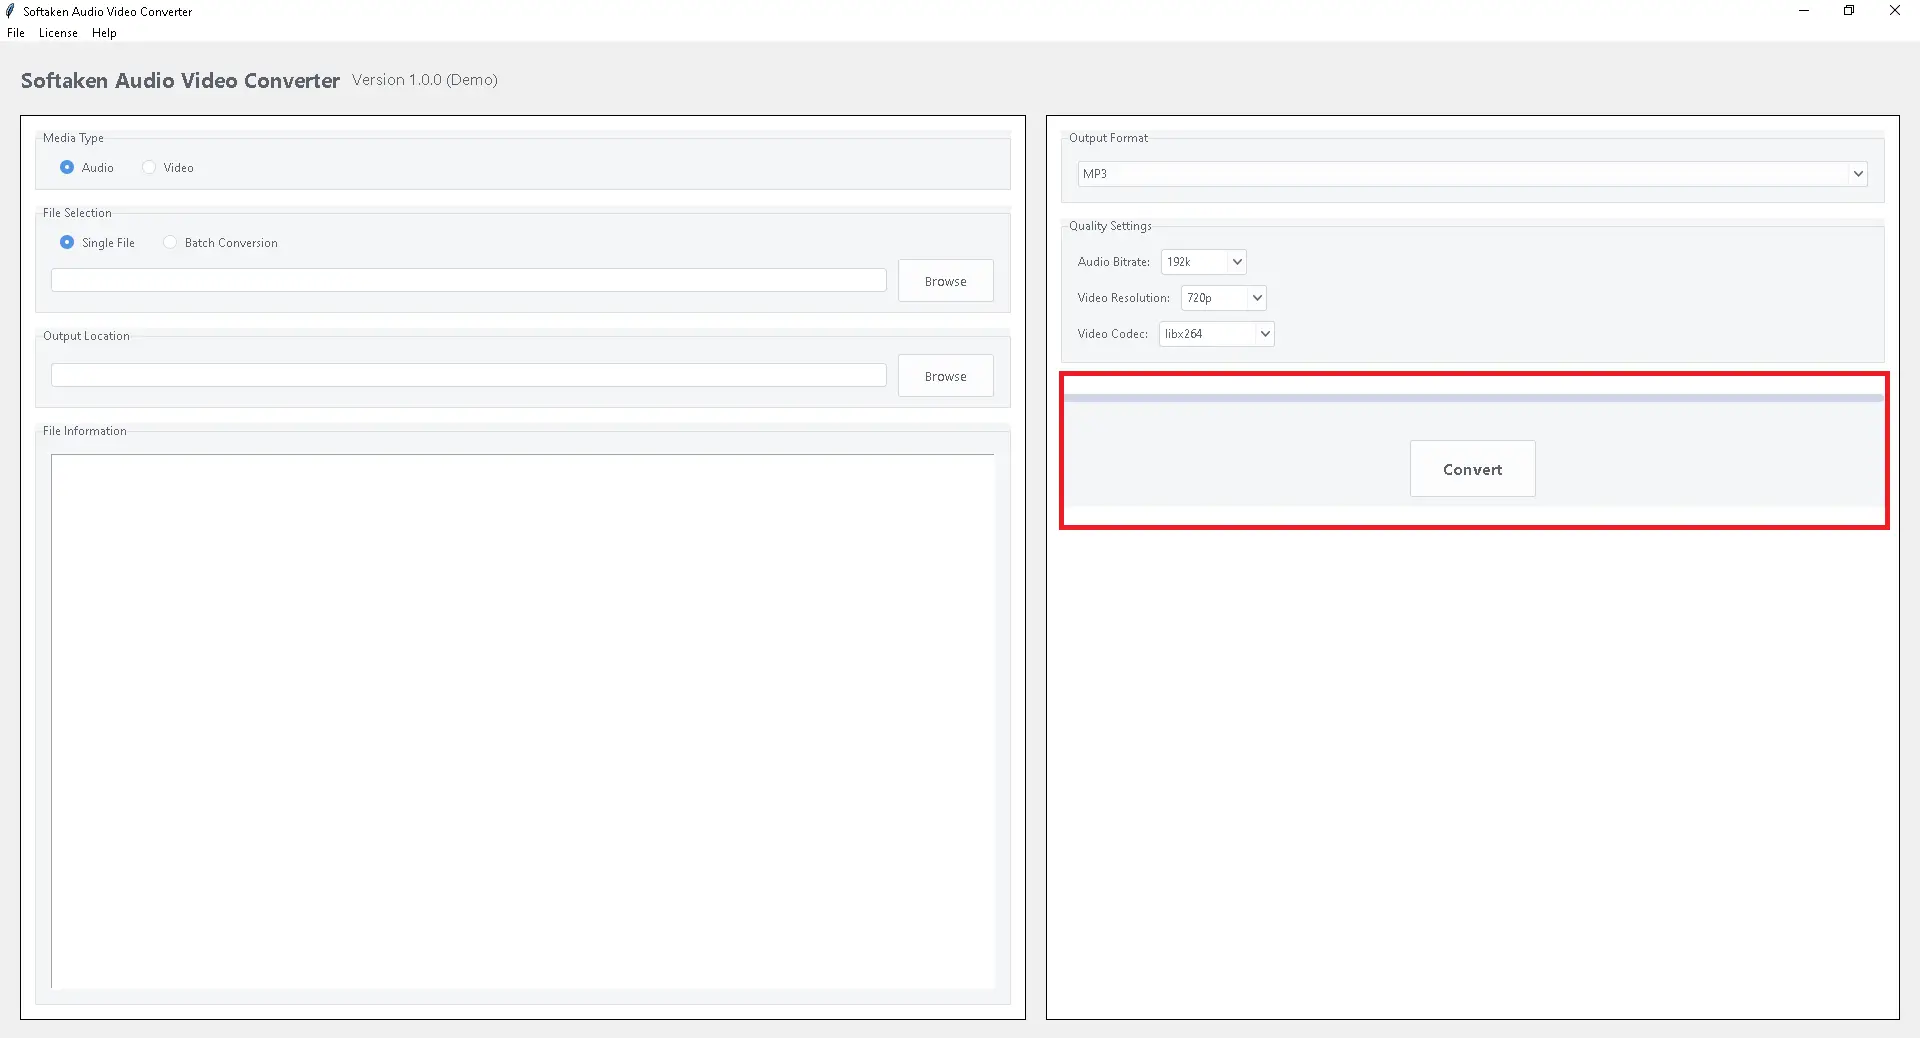Open the Audio Bitrate 192k dropdown
The width and height of the screenshot is (1920, 1038).
pos(1203,262)
